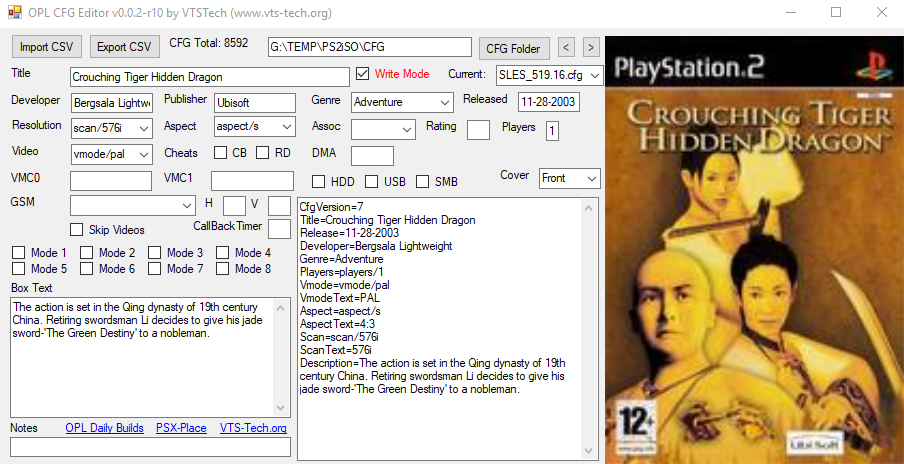Check the Mode 8 checkbox
The width and height of the screenshot is (904, 464).
pyautogui.click(x=223, y=269)
